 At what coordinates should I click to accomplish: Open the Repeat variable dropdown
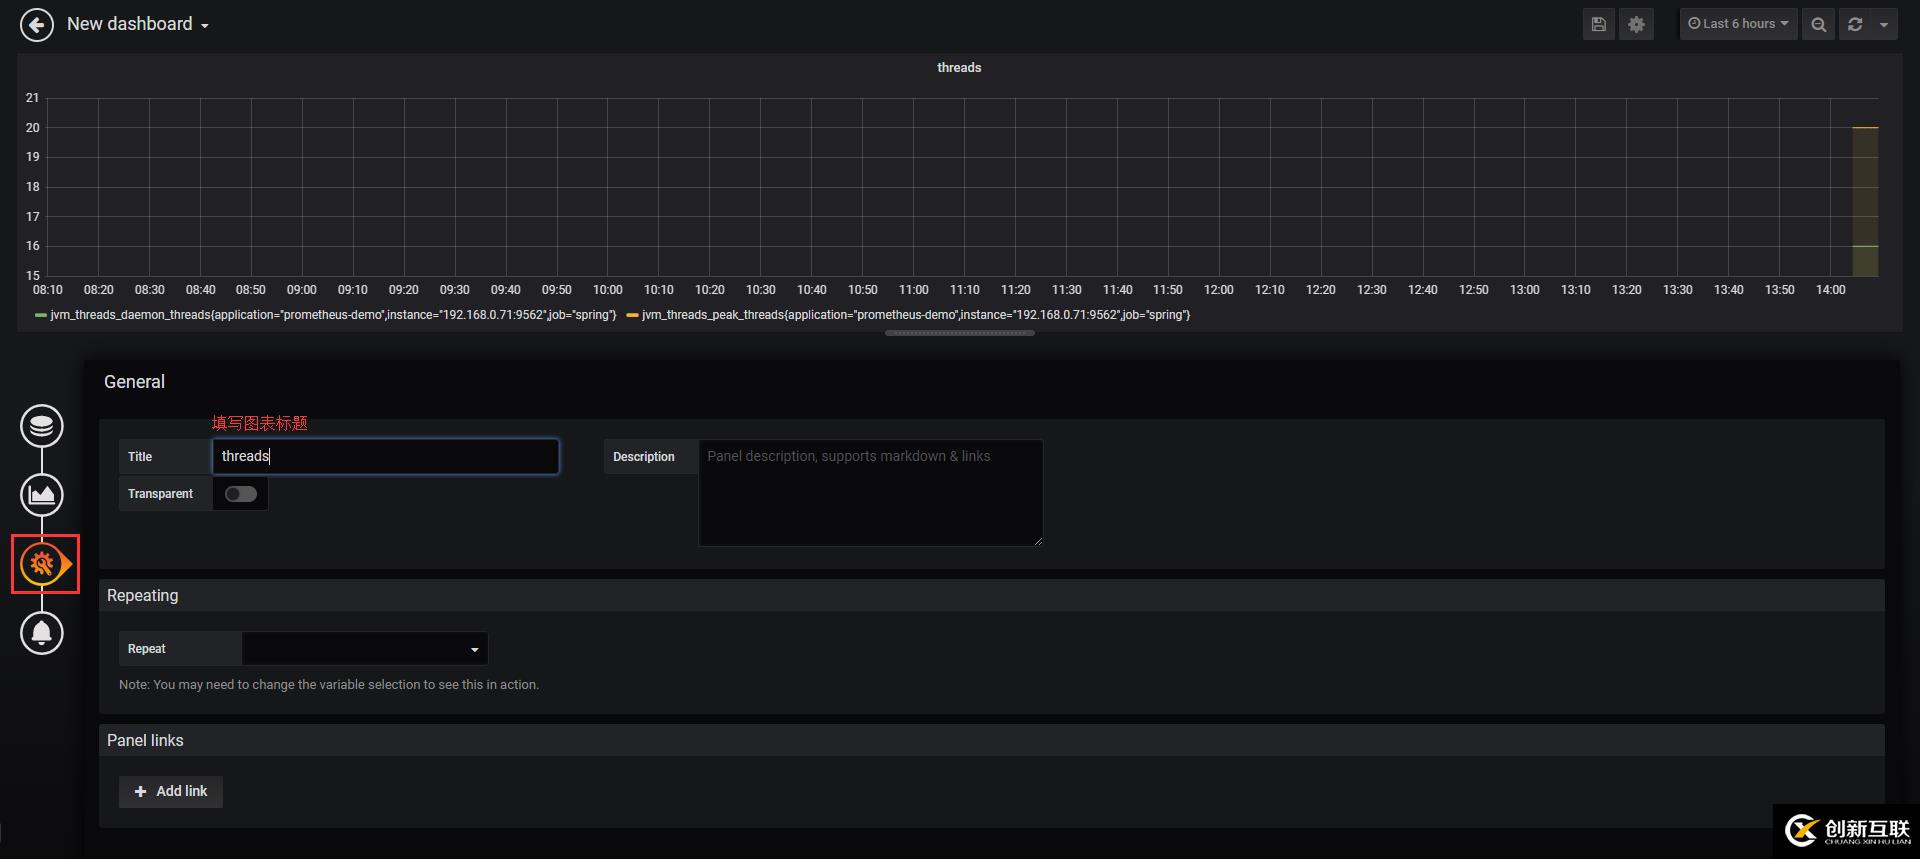click(365, 649)
